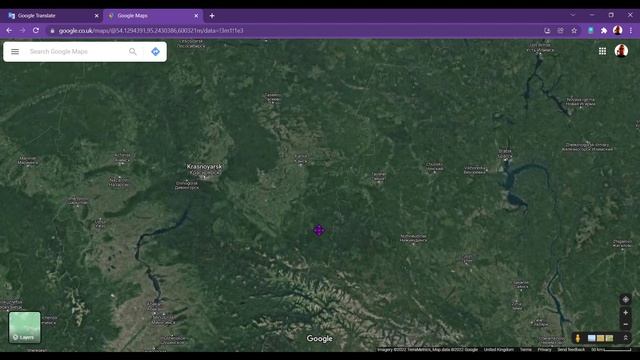Restore down the Chrome window

611,15
